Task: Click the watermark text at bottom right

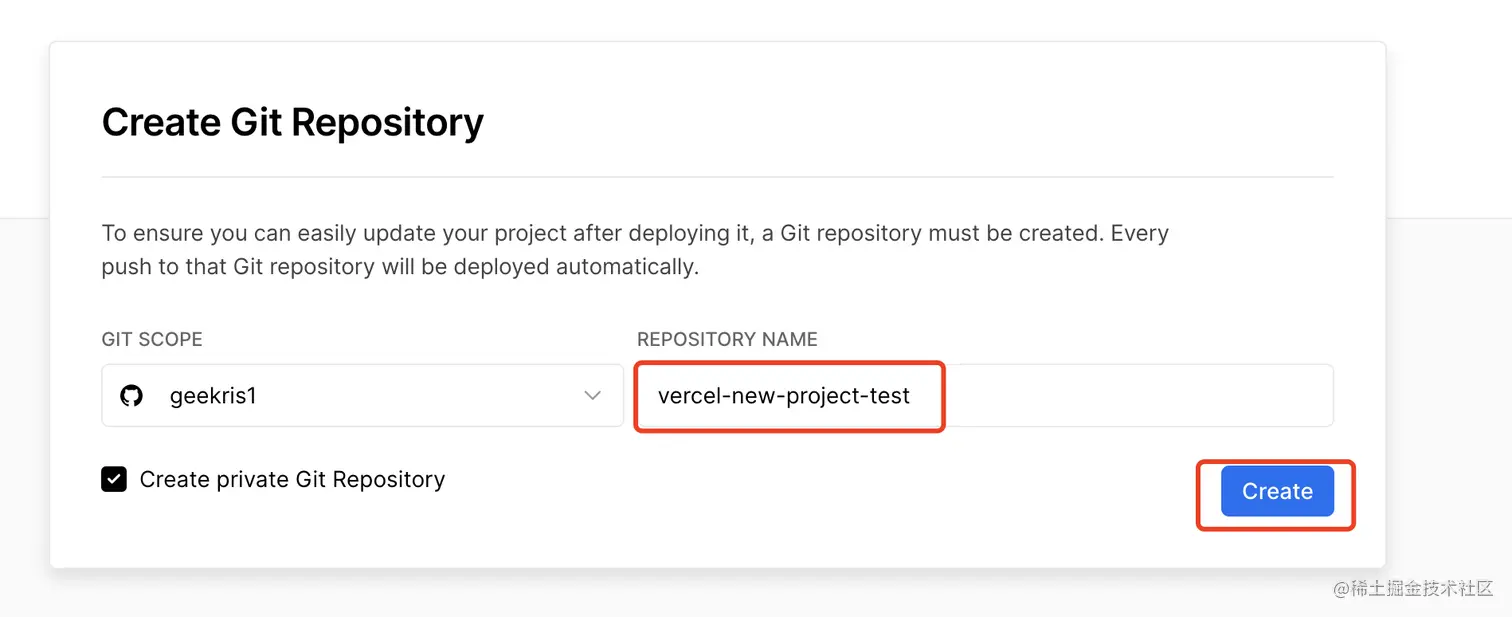Action: pyautogui.click(x=1413, y=589)
